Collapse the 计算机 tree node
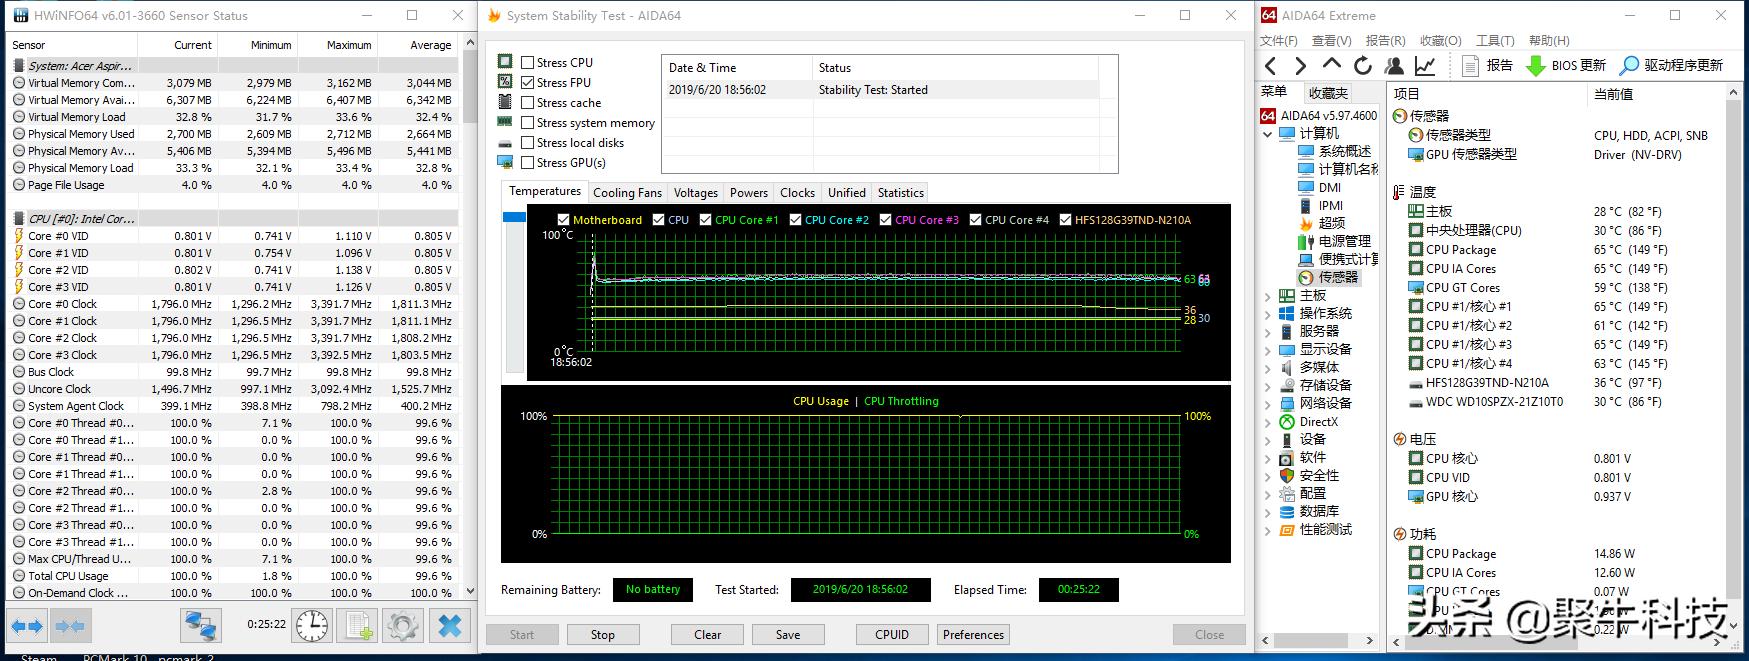The height and width of the screenshot is (661, 1749). [x=1268, y=134]
